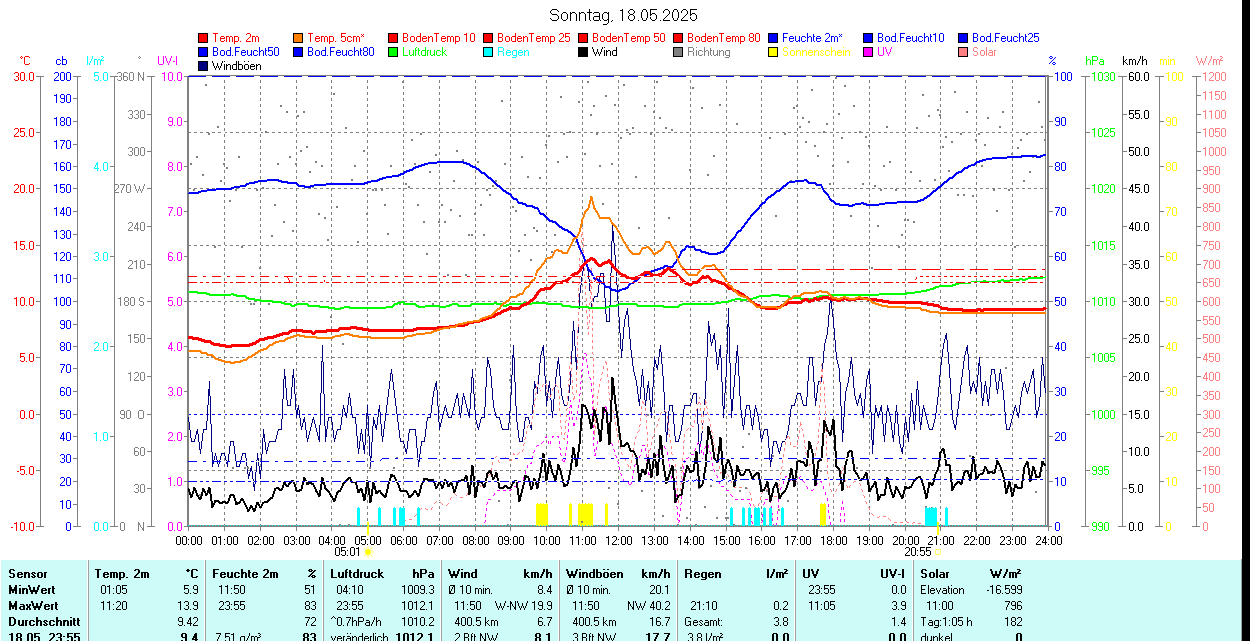This screenshot has width=1250, height=641.
Task: Click the Windböen column header in table
Action: point(594,574)
